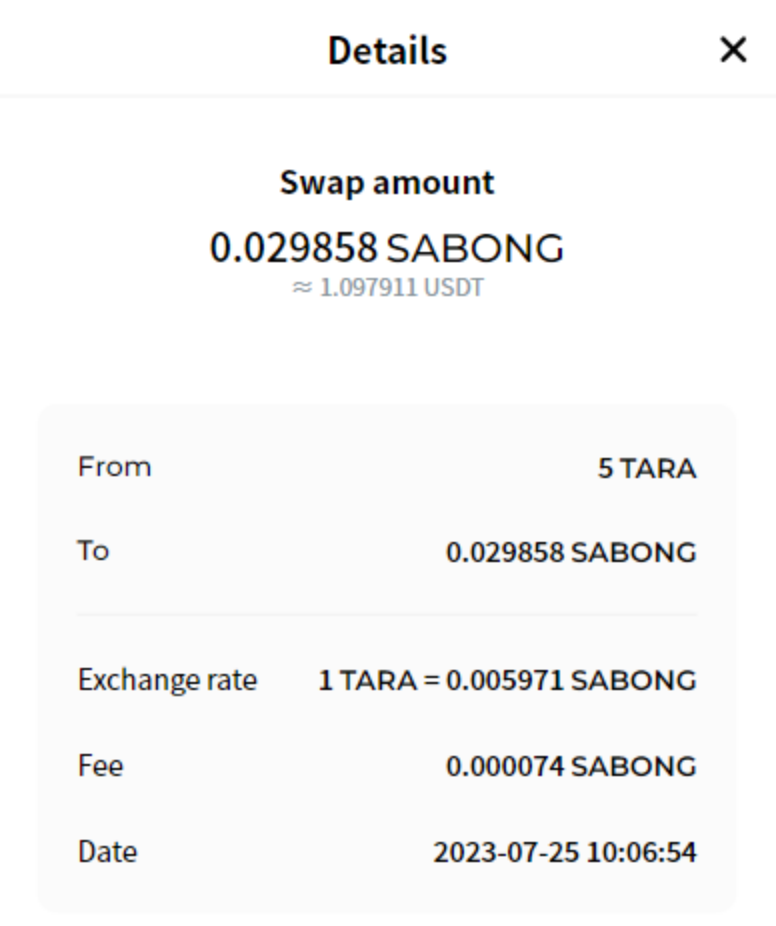Select the 5 TARA source amount
Viewport: 776px width, 926px height.
point(646,468)
